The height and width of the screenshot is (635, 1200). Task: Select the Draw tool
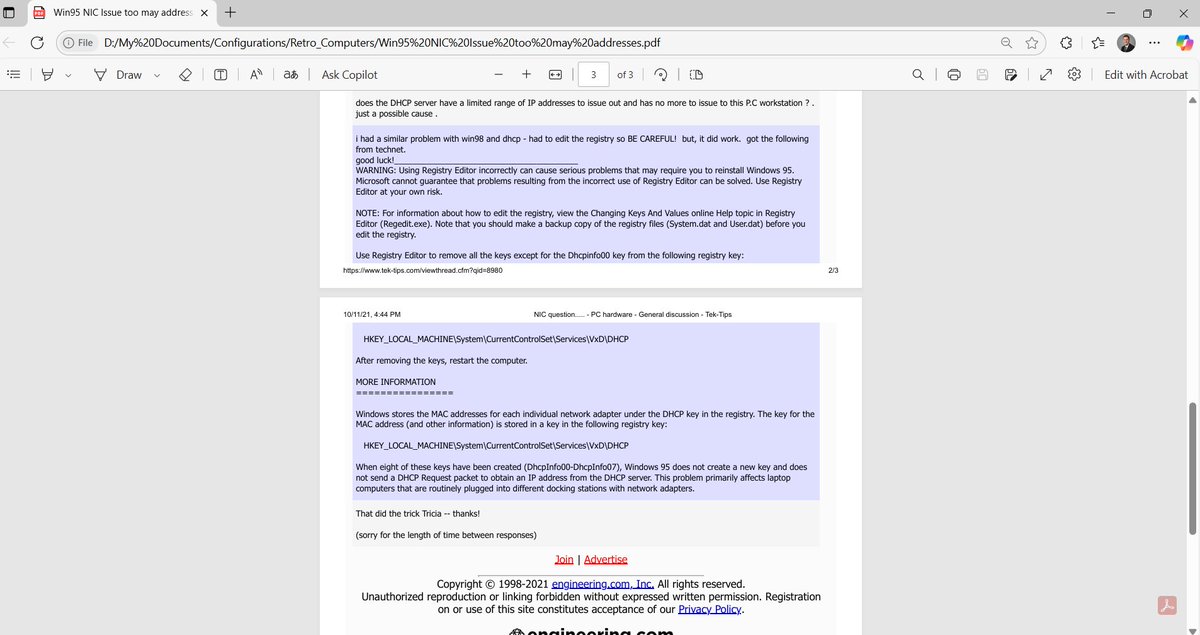pyautogui.click(x=118, y=75)
